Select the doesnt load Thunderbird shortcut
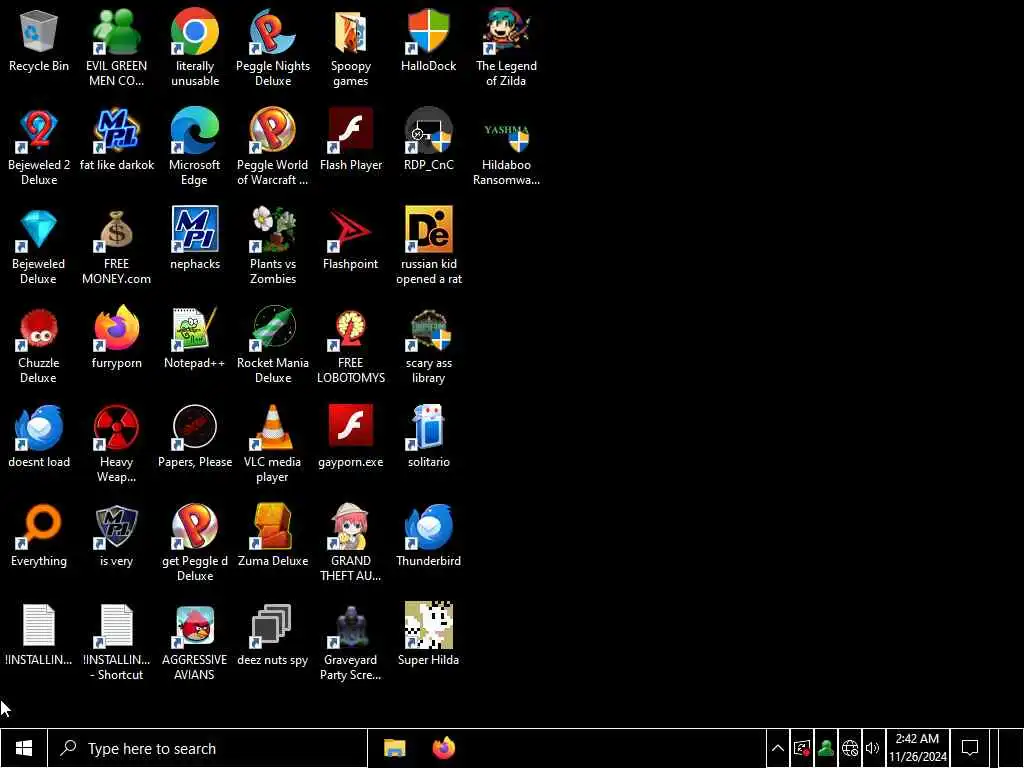Image resolution: width=1024 pixels, height=768 pixels. [x=39, y=436]
